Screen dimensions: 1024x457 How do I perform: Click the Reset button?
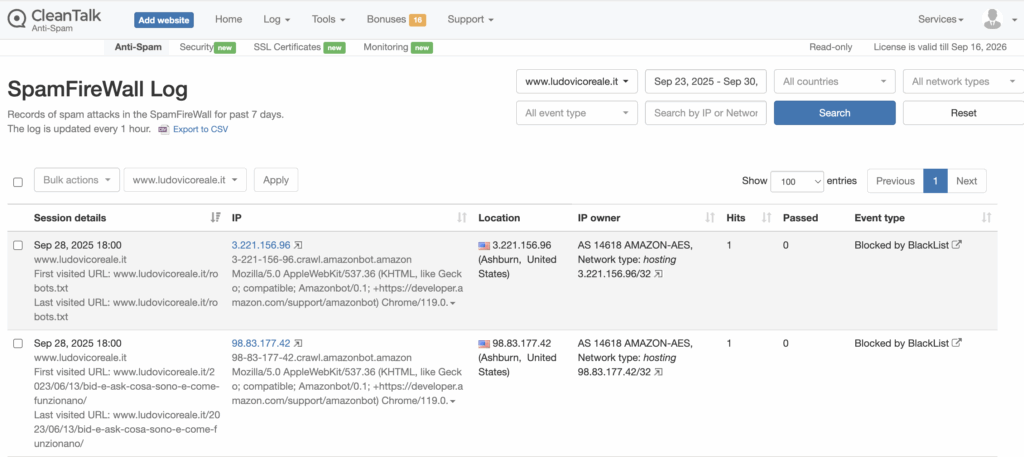coord(963,113)
